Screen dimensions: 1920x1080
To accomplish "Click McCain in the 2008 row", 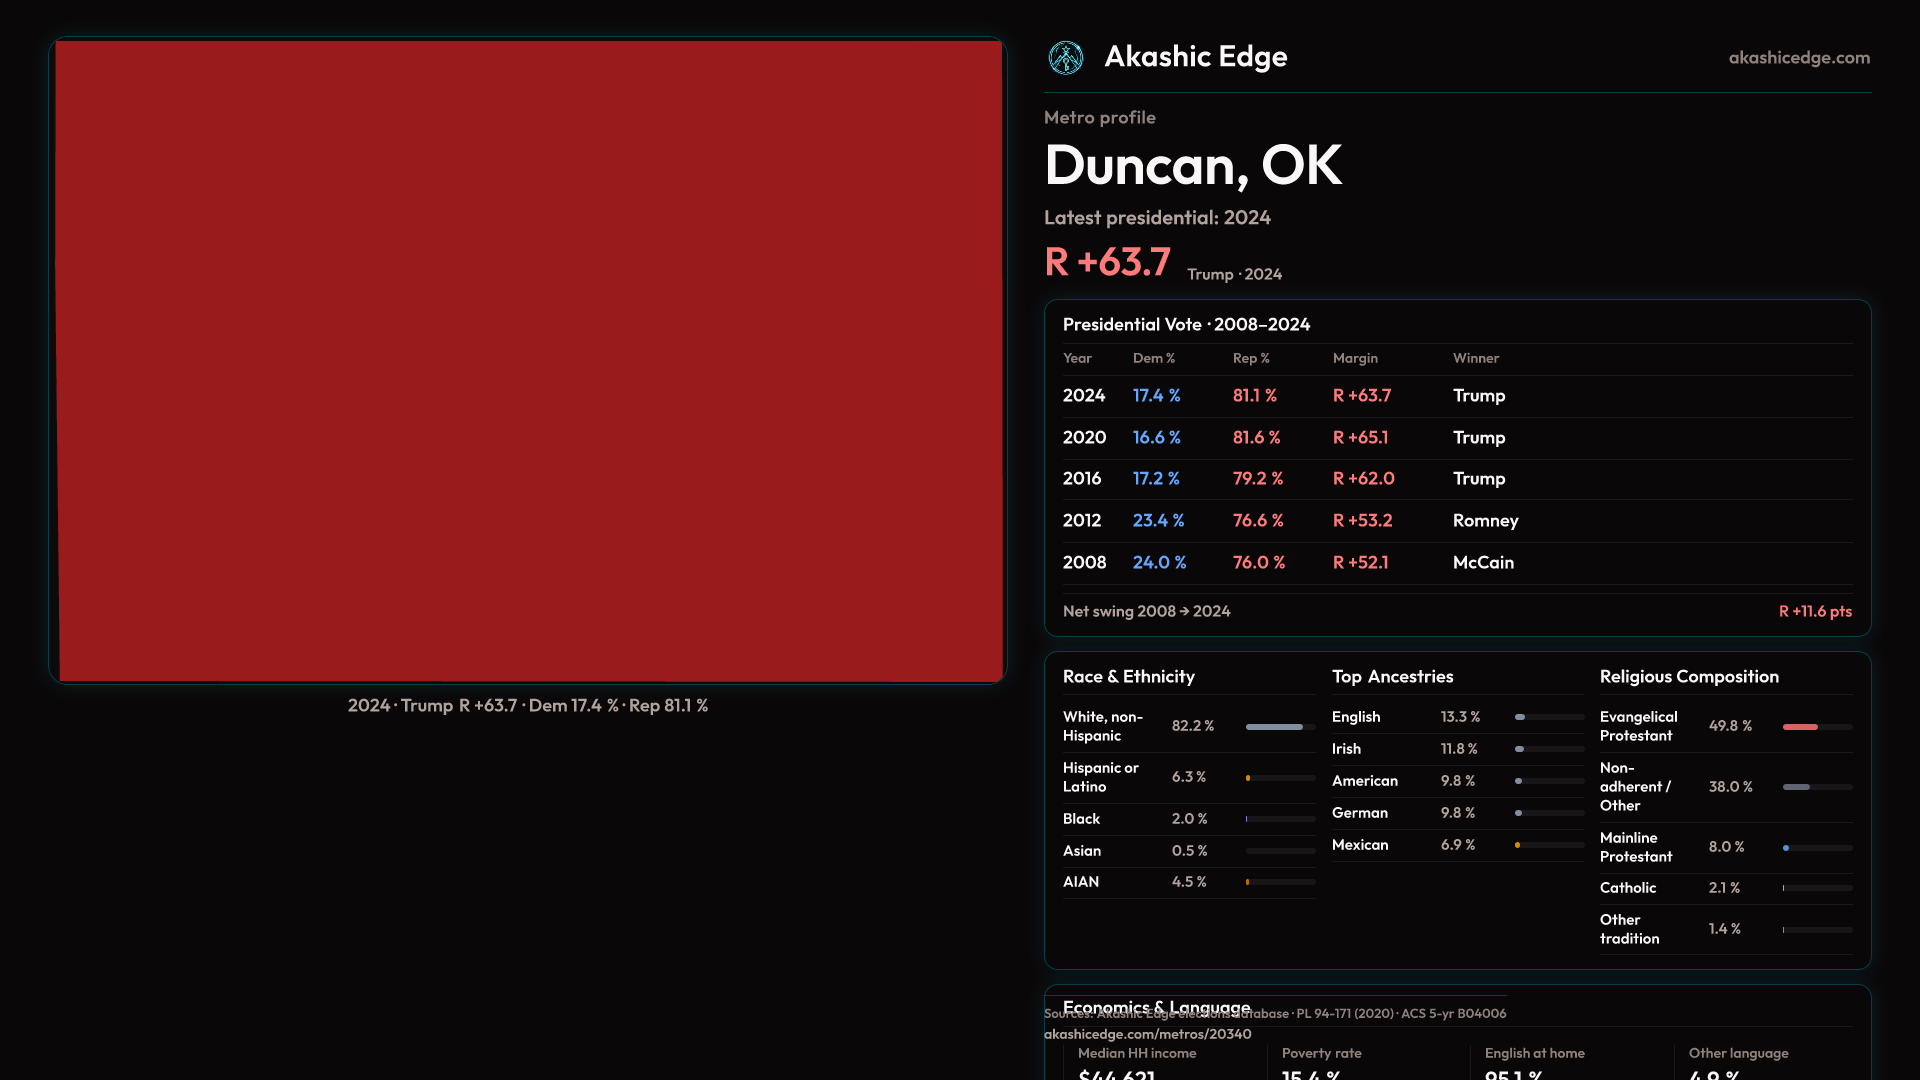I will [x=1483, y=563].
